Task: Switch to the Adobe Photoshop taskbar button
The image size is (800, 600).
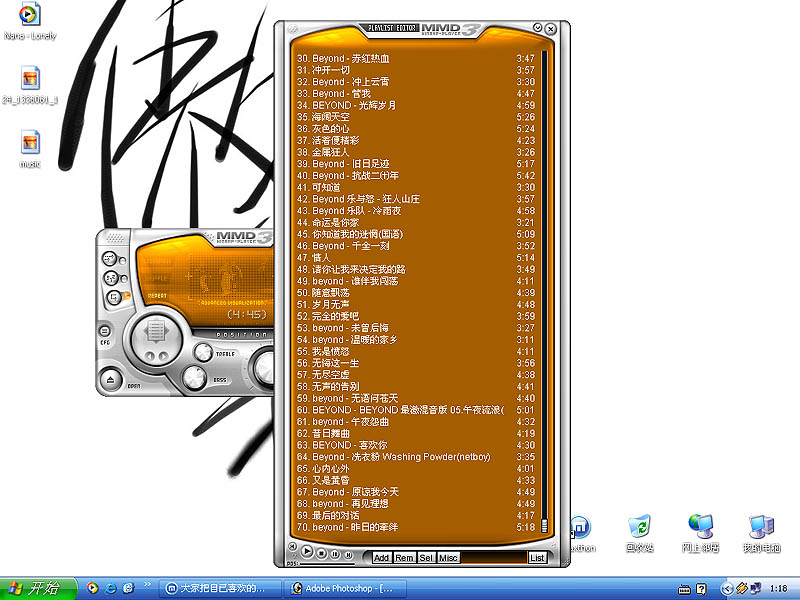Action: click(345, 589)
